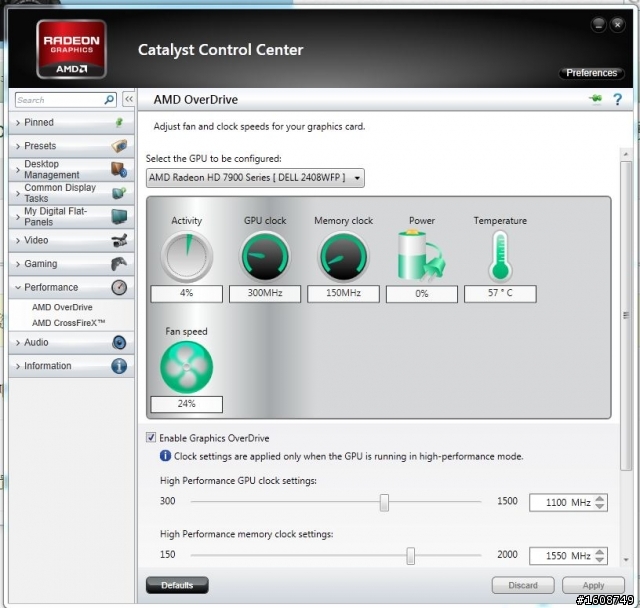
Task: Click the green pin icon in header
Action: point(596,98)
